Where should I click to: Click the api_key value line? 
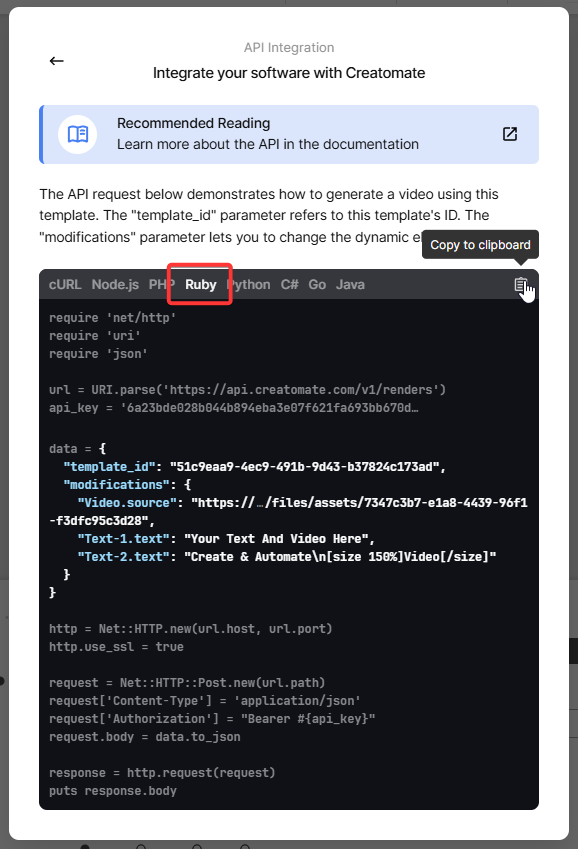pos(233,408)
